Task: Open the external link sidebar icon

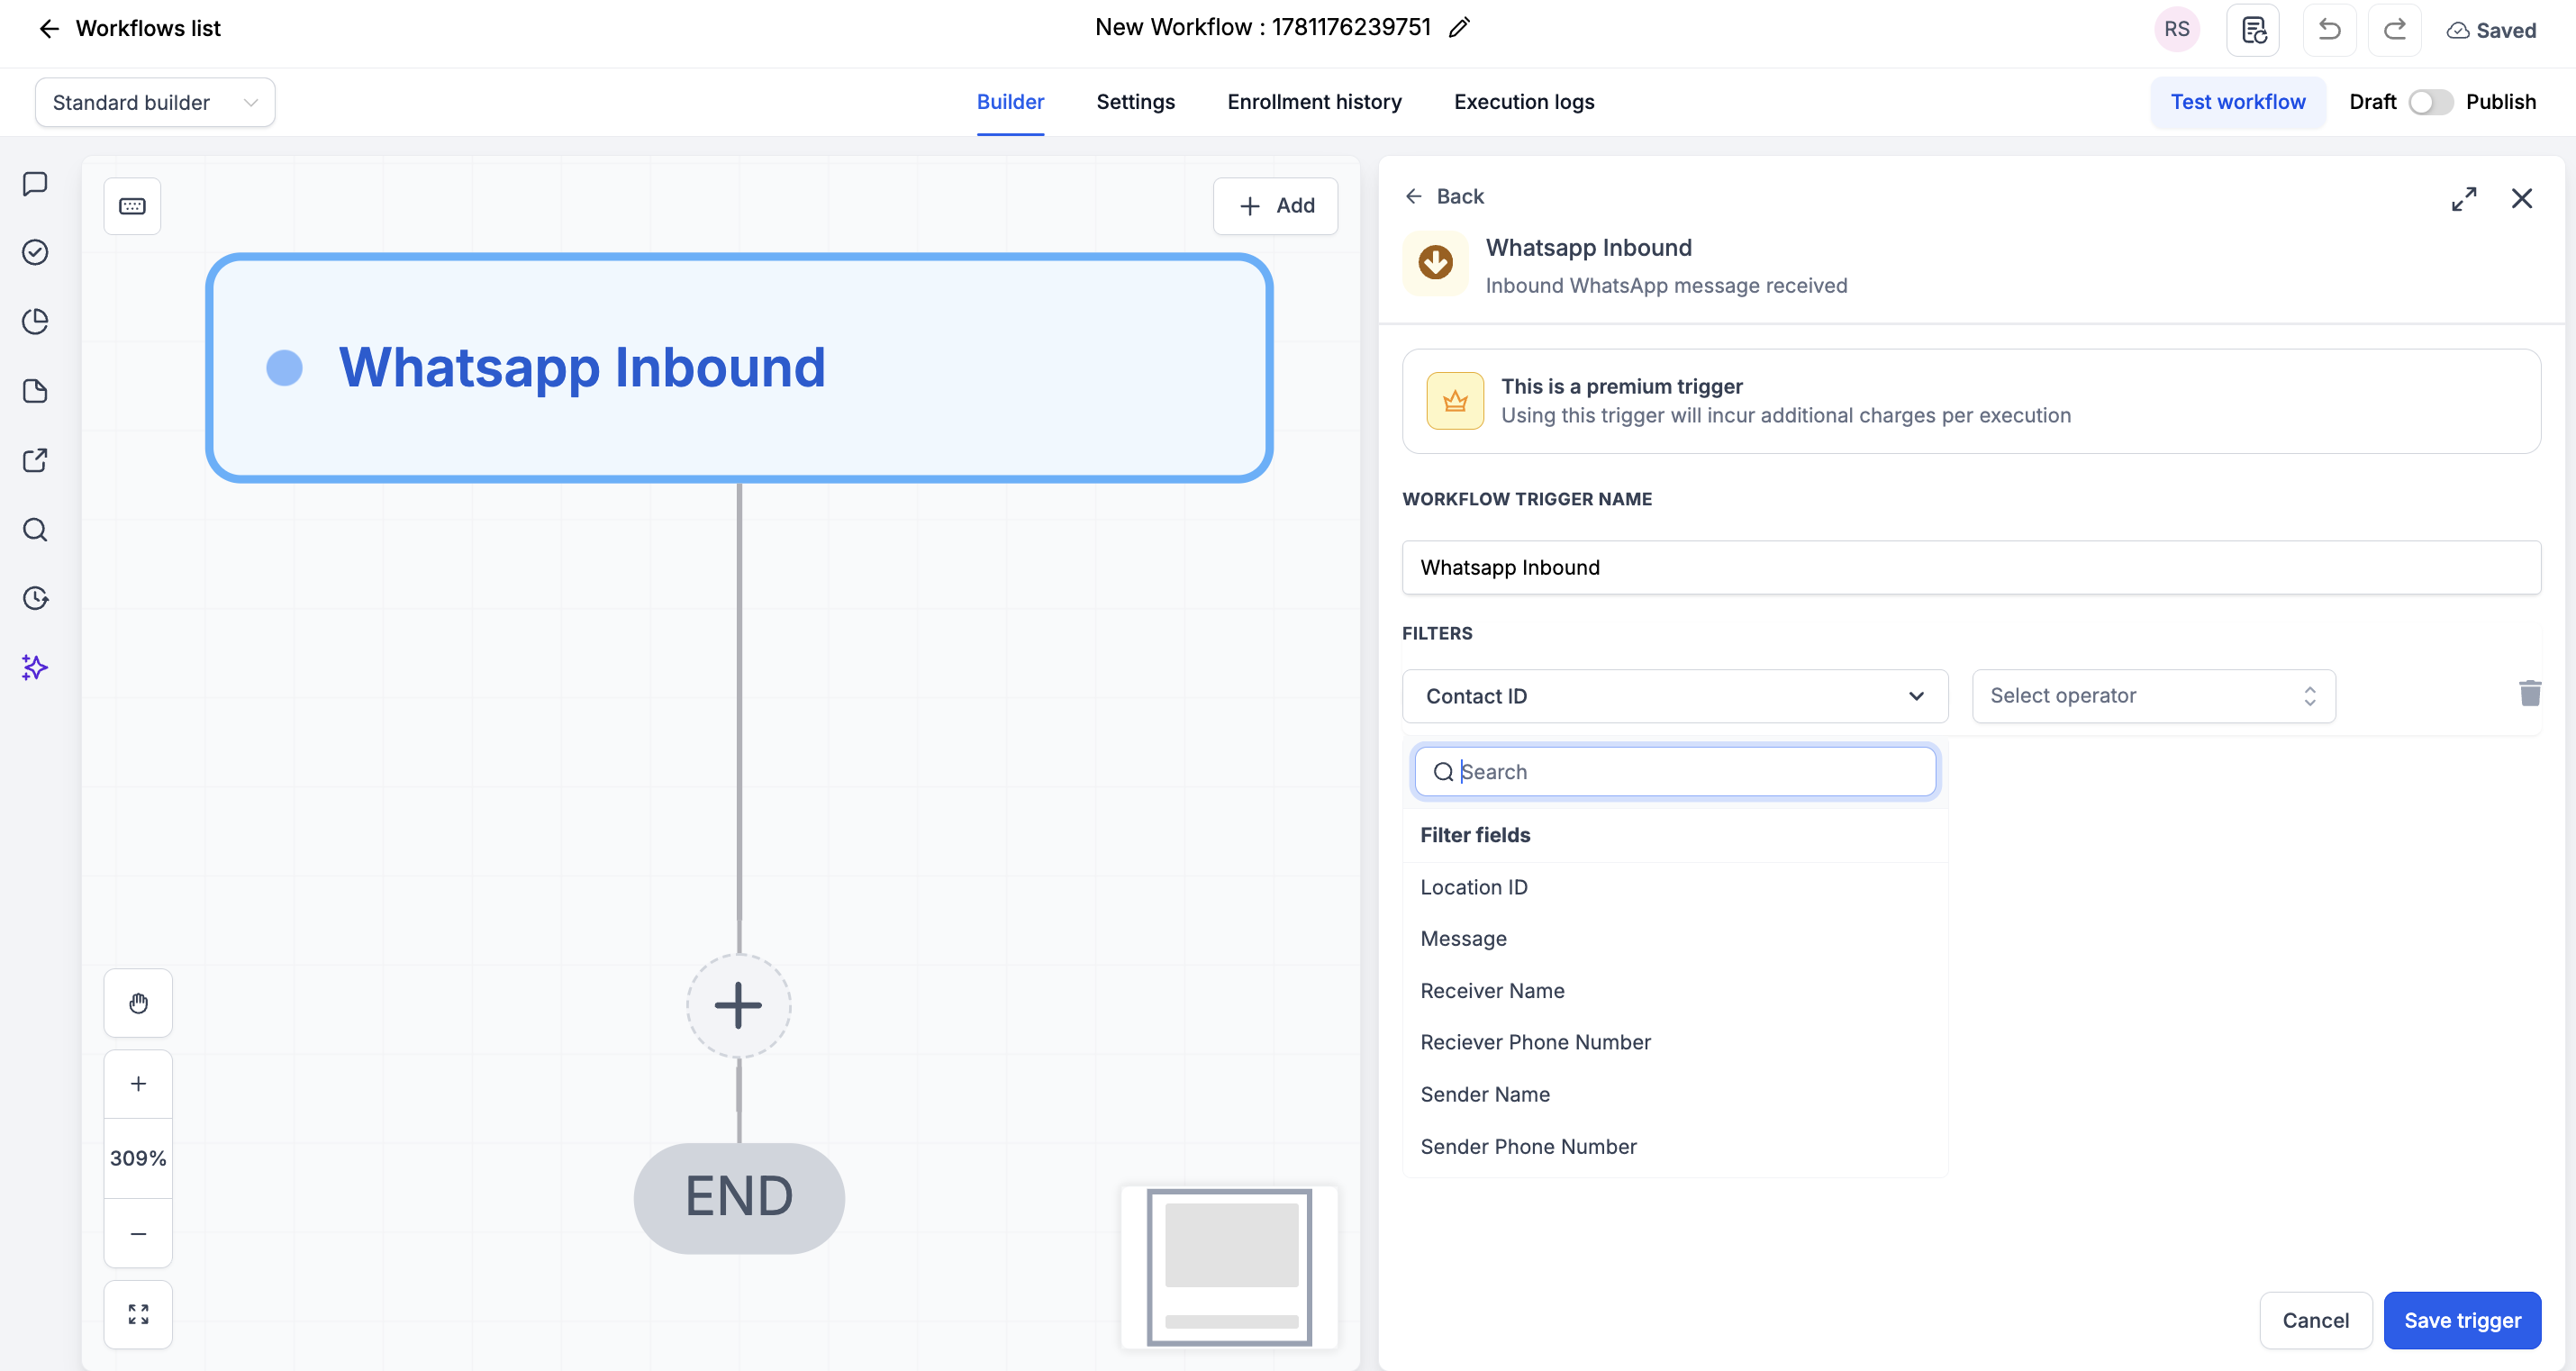Action: coord(35,460)
